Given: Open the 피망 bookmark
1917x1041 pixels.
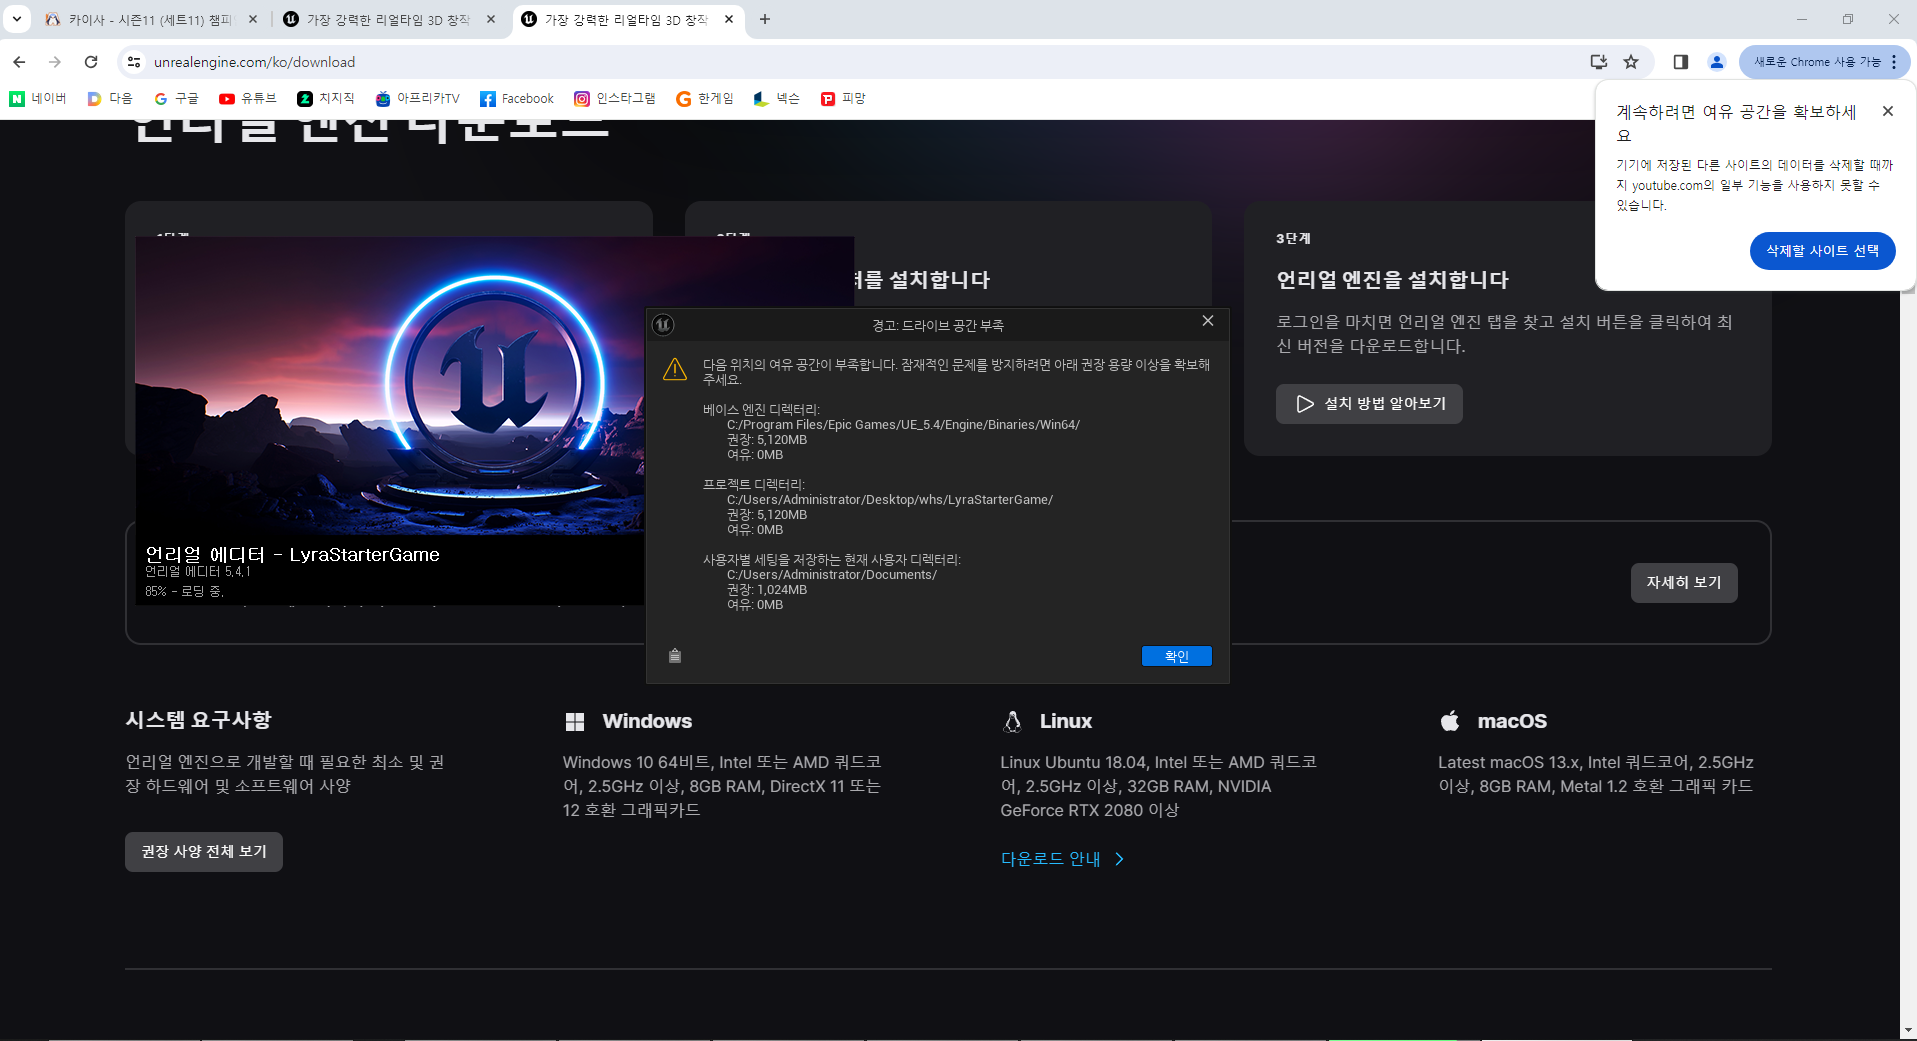Looking at the screenshot, I should pos(843,98).
